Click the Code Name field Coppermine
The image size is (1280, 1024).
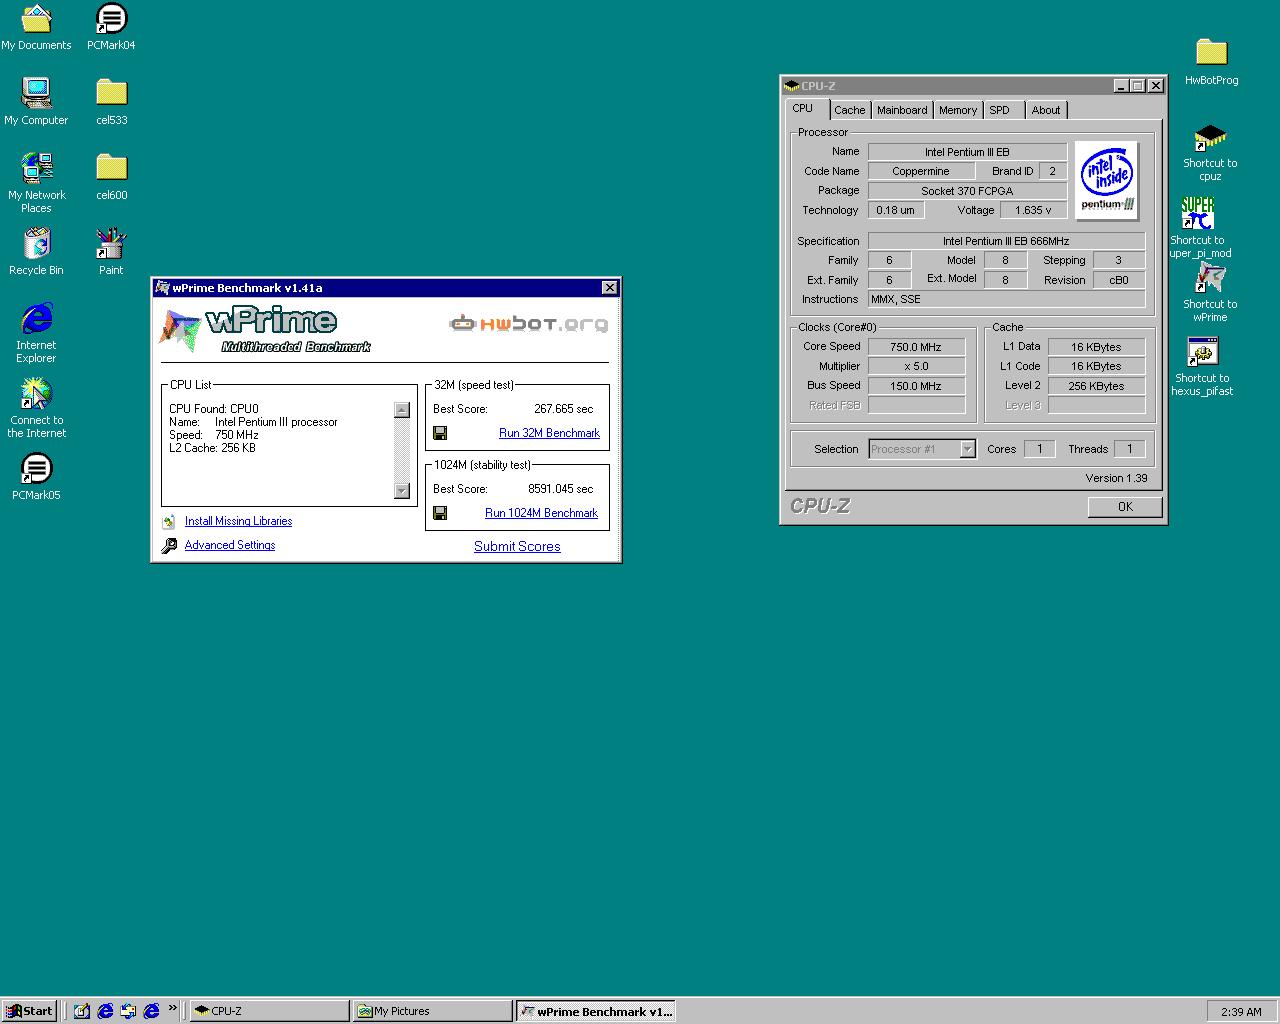coord(921,171)
